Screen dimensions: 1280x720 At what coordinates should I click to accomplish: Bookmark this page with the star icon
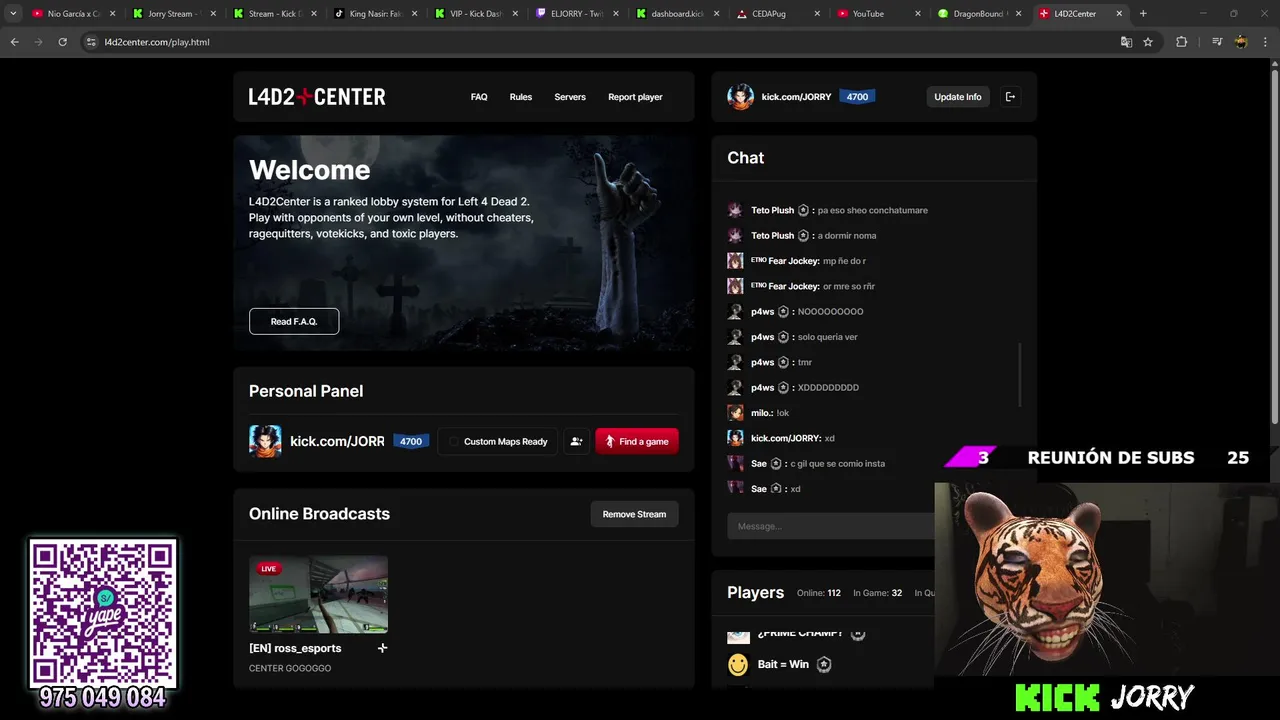pos(1148,42)
